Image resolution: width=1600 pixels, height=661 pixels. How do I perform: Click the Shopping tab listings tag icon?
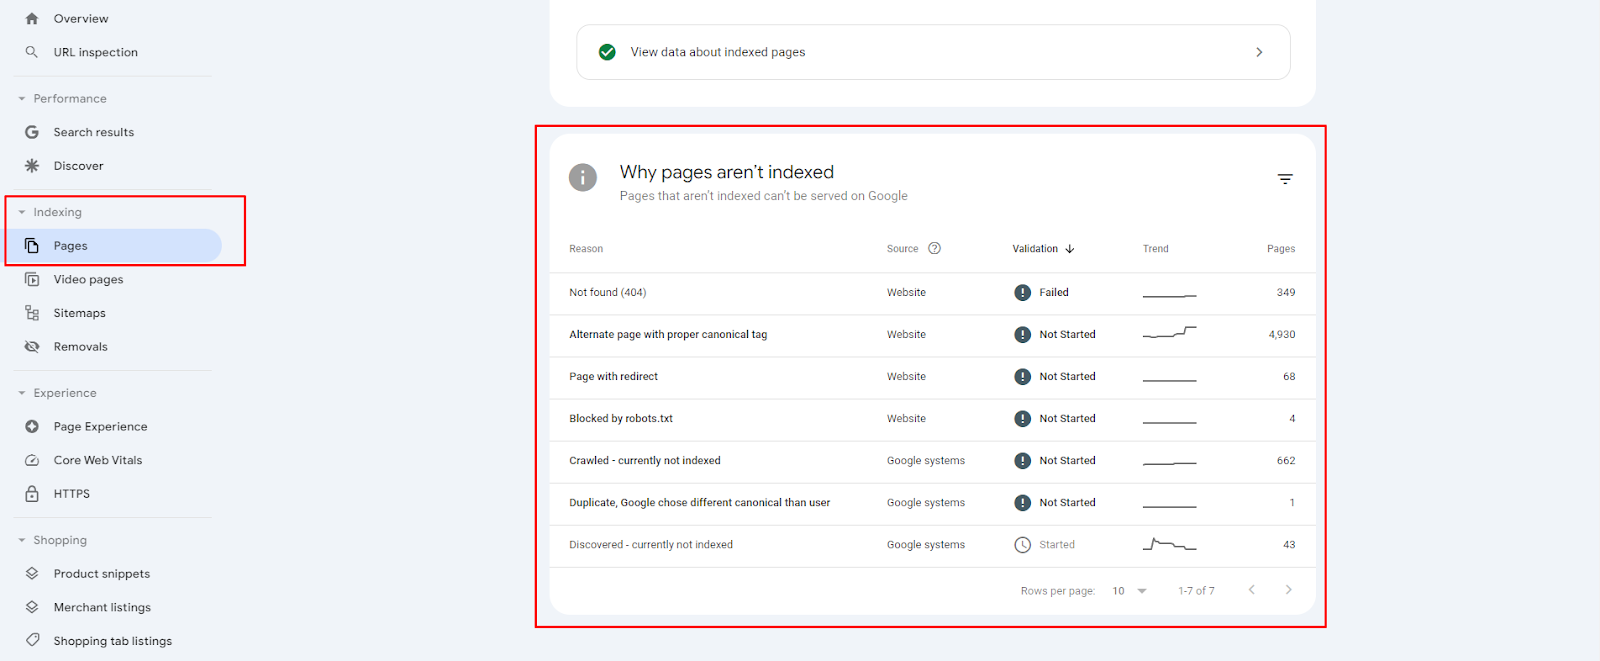click(32, 641)
